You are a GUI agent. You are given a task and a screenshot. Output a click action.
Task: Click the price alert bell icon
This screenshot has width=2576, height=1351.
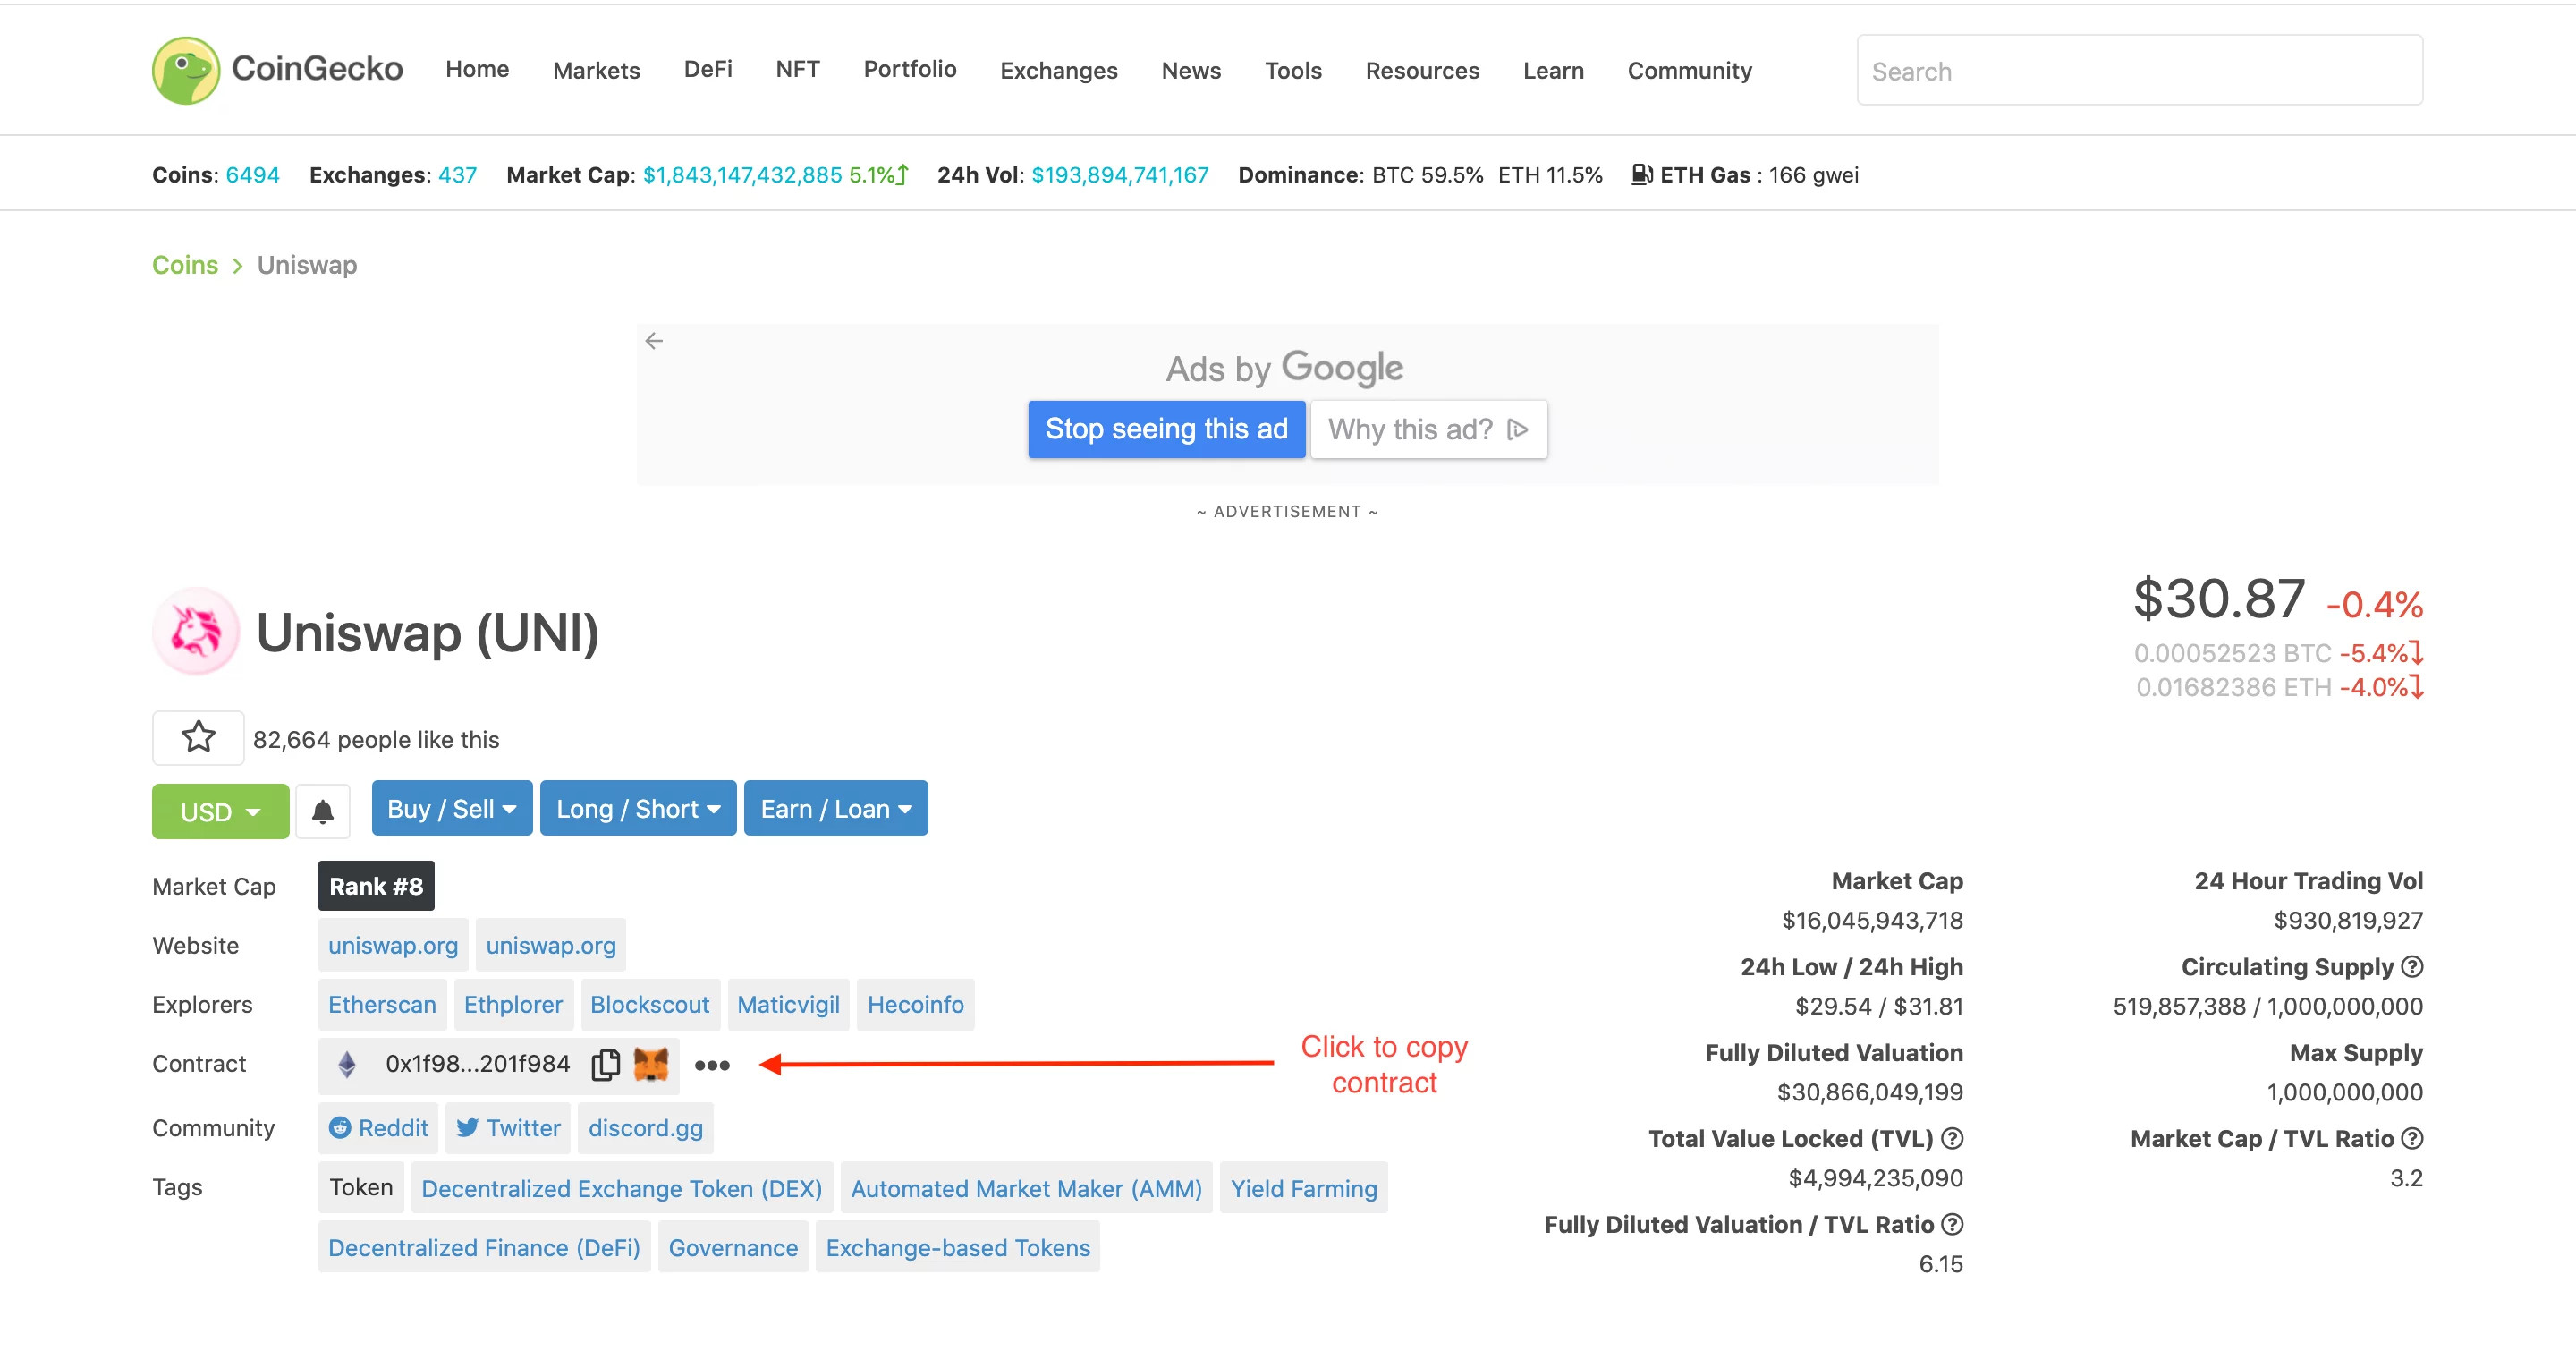(x=322, y=811)
